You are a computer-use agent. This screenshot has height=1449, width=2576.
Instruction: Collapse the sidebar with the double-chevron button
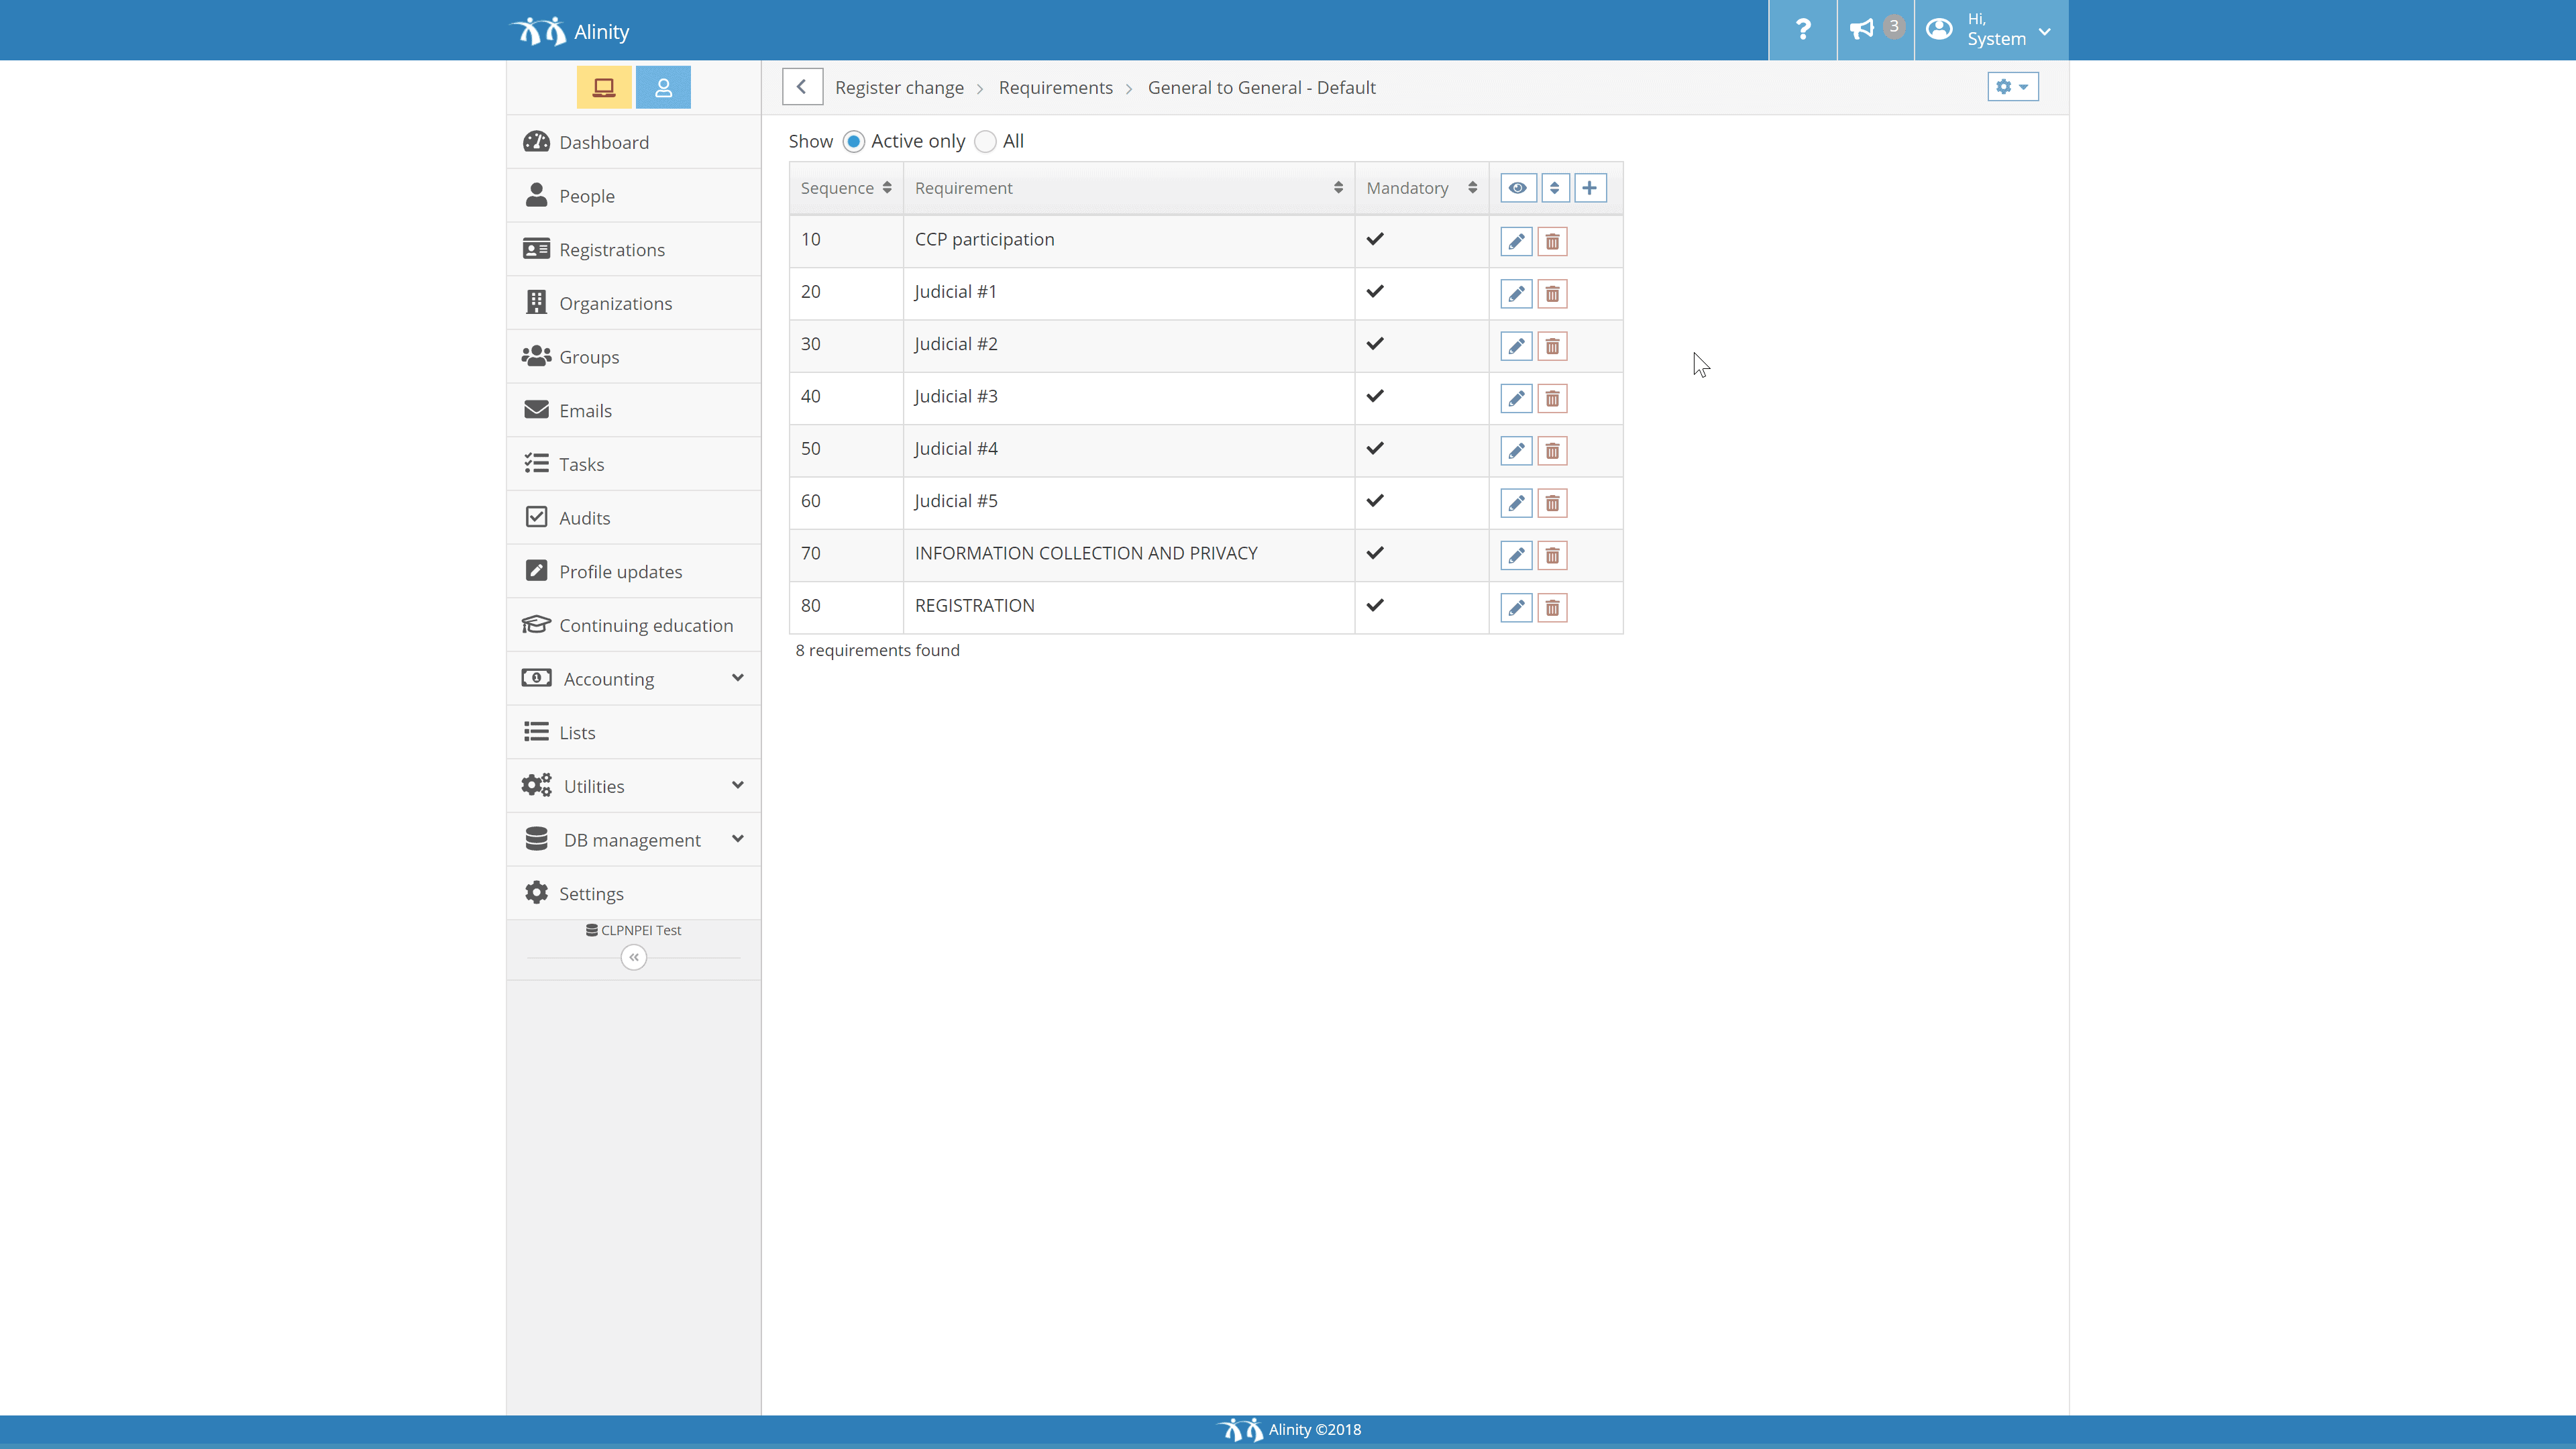[x=633, y=957]
